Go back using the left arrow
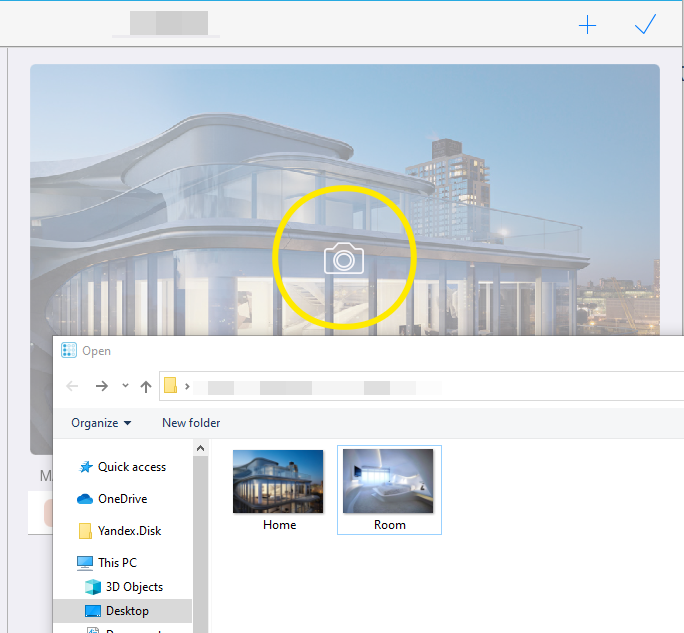Image resolution: width=684 pixels, height=633 pixels. pyautogui.click(x=72, y=386)
